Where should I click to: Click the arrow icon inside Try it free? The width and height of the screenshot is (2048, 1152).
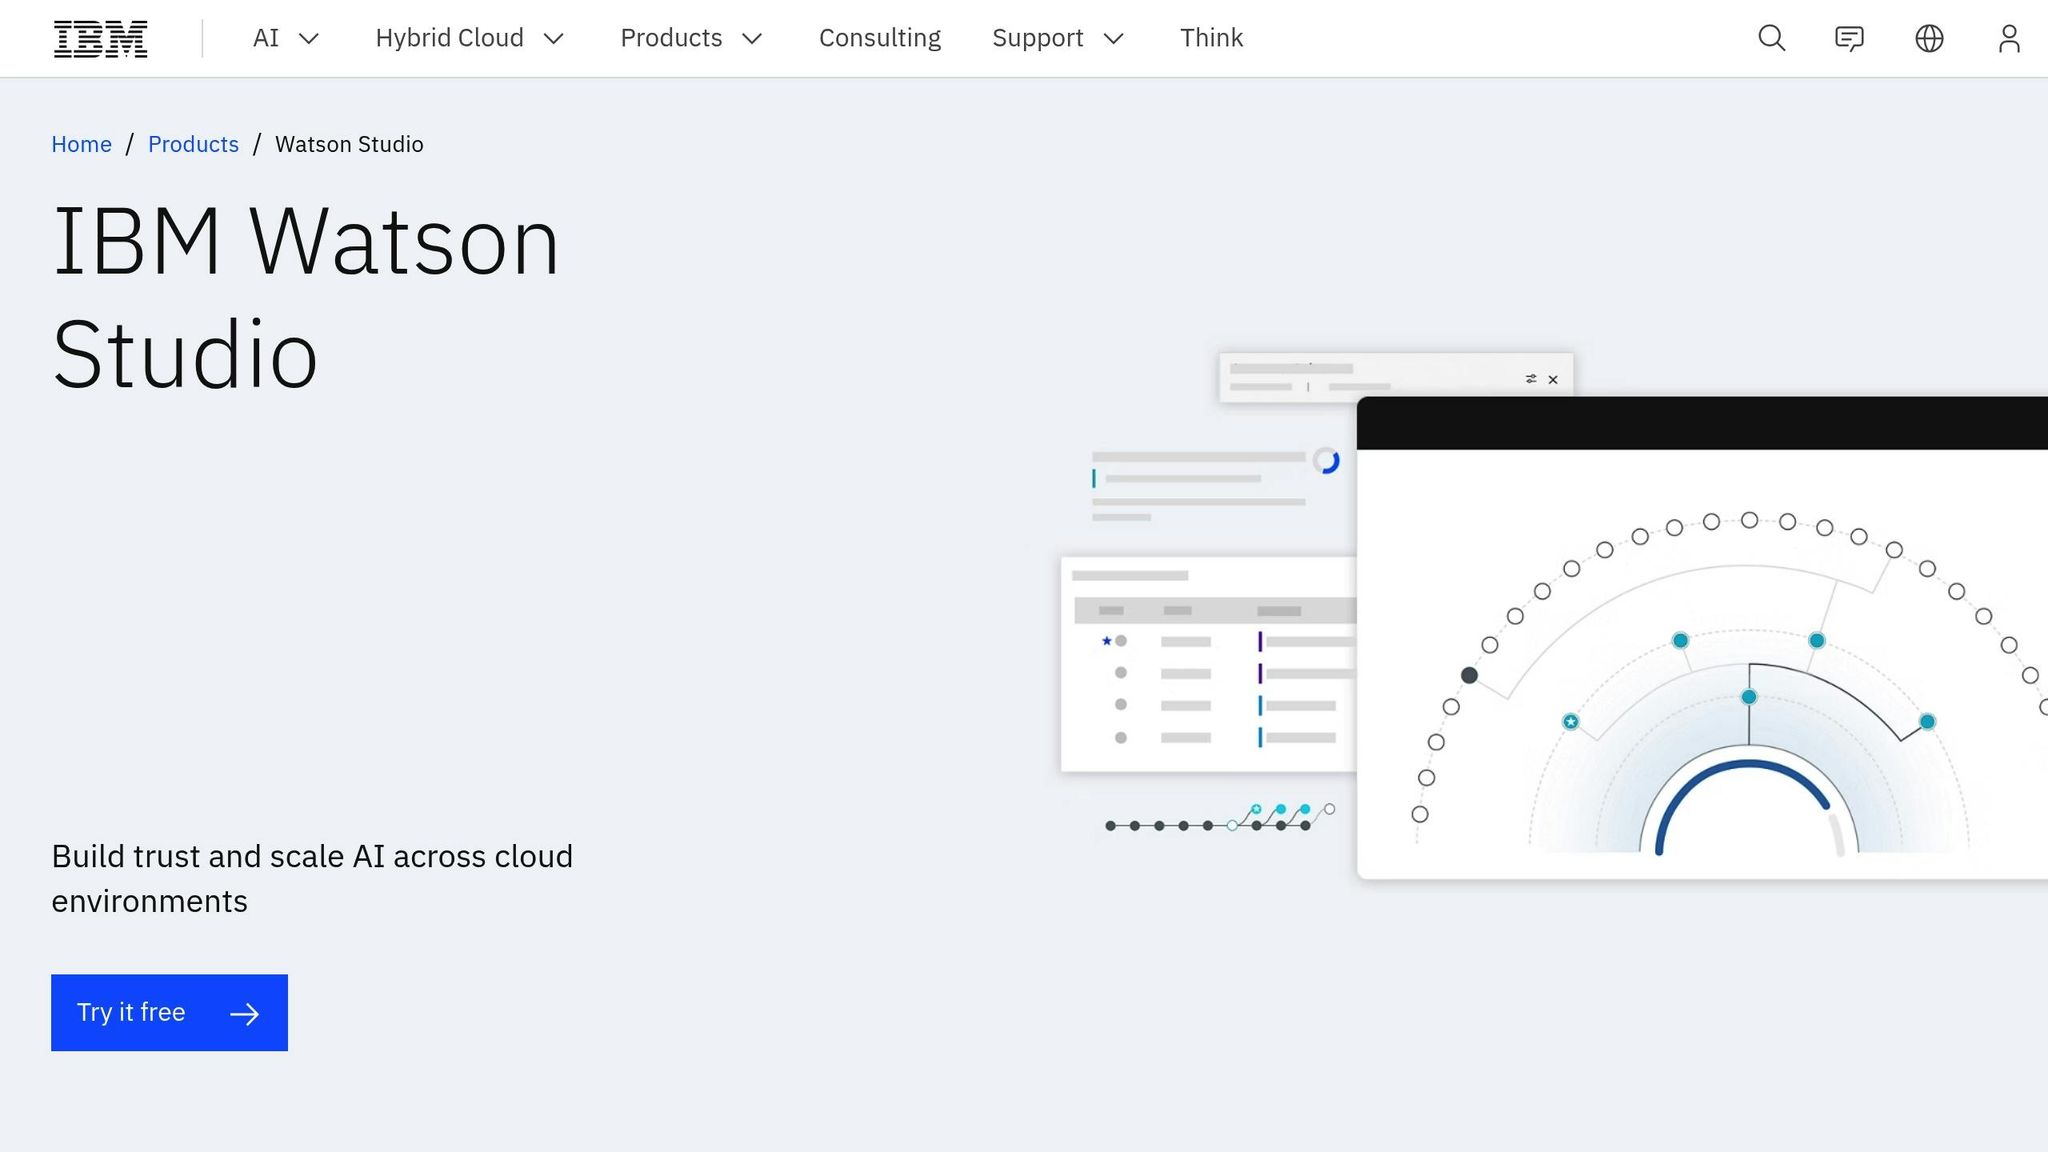tap(243, 1012)
